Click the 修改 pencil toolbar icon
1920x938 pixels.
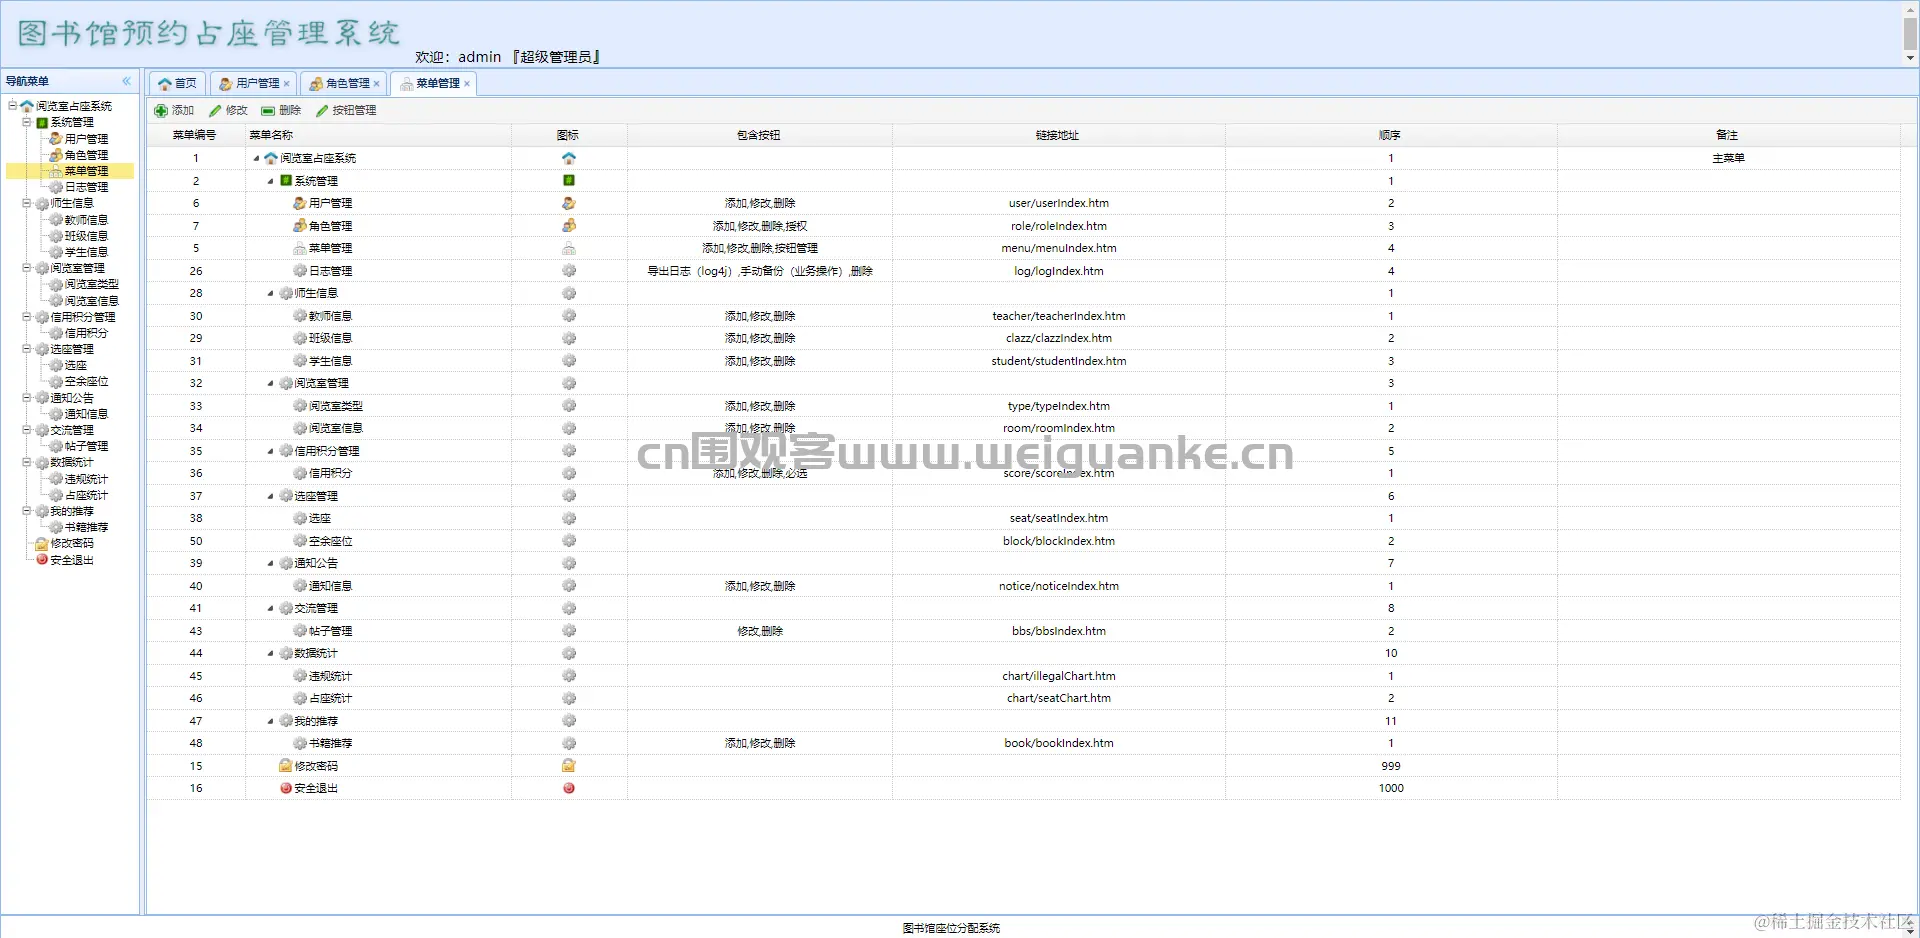tap(215, 111)
